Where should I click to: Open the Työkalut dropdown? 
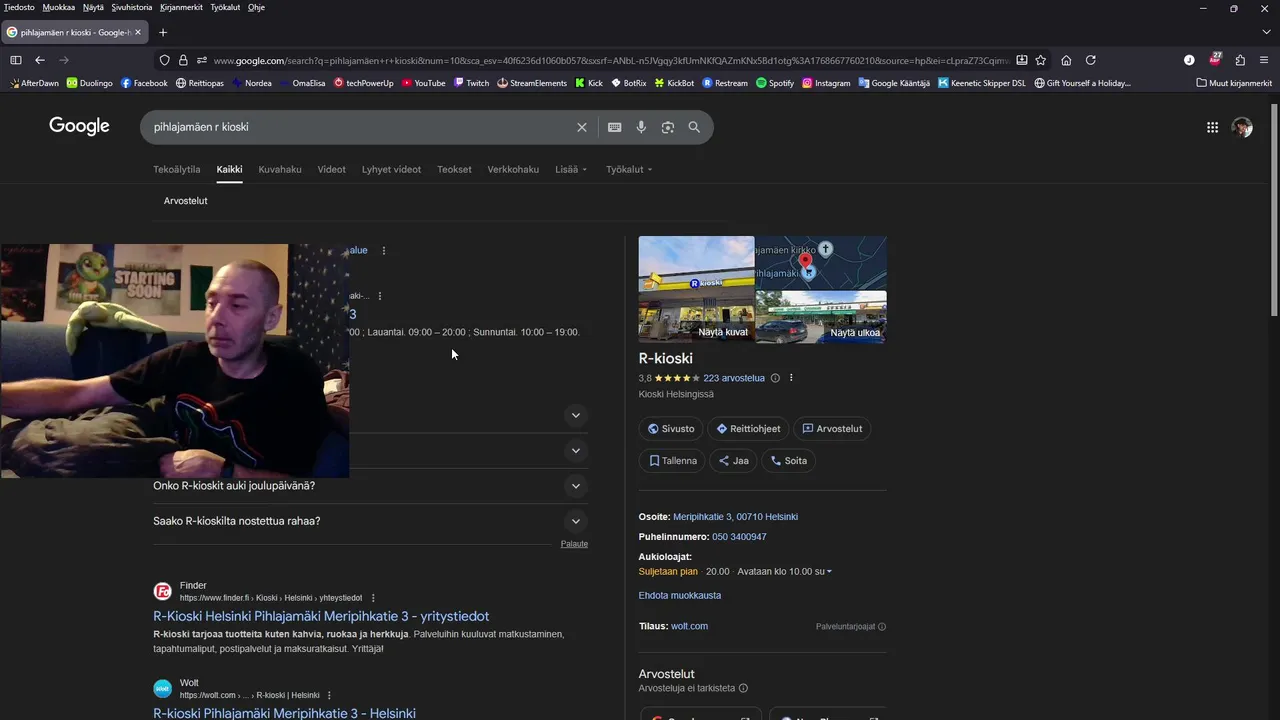click(x=629, y=169)
